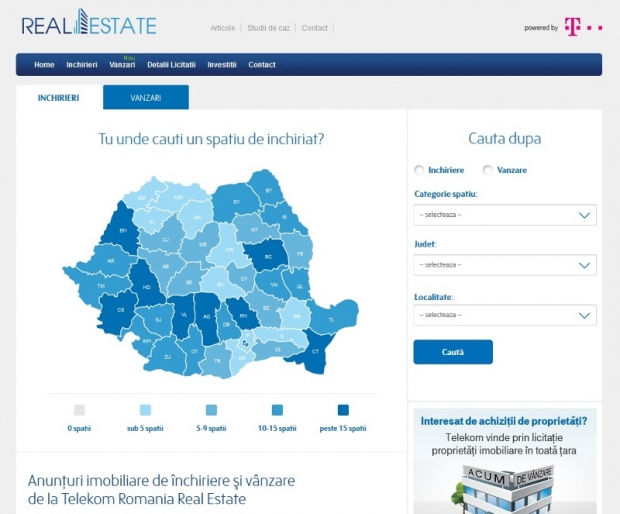Select TR county on the map
Image resolution: width=620 pixels, height=514 pixels.
click(x=217, y=361)
